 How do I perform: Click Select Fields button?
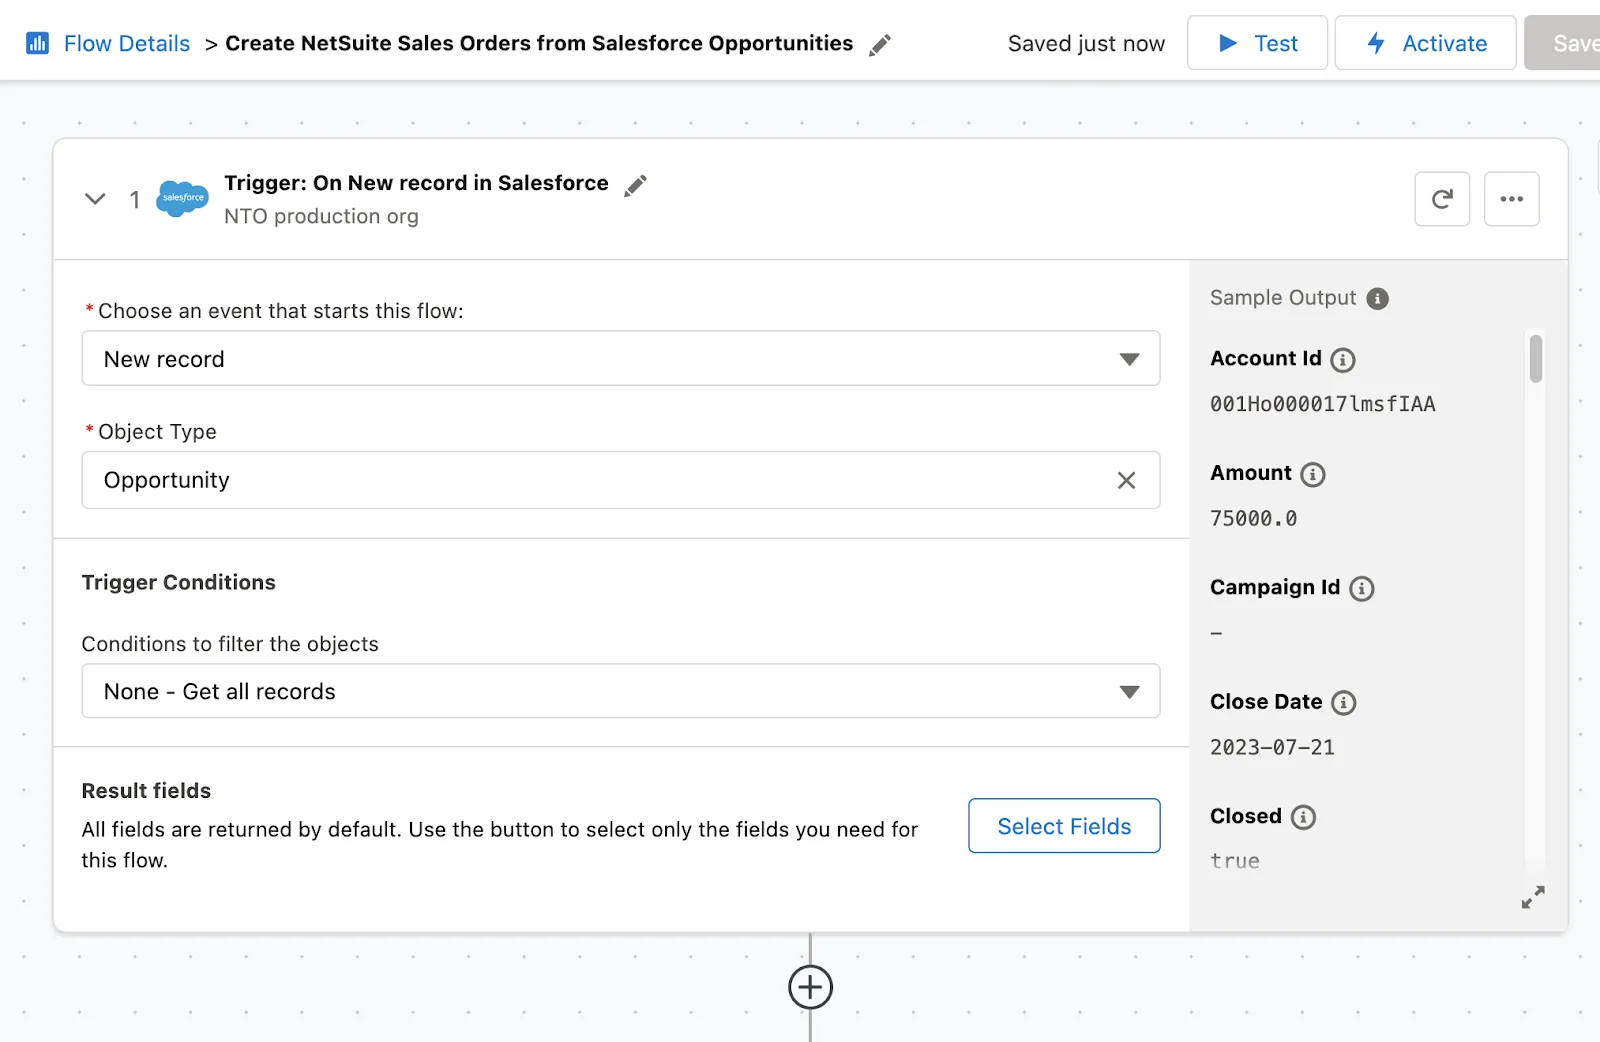click(x=1064, y=826)
